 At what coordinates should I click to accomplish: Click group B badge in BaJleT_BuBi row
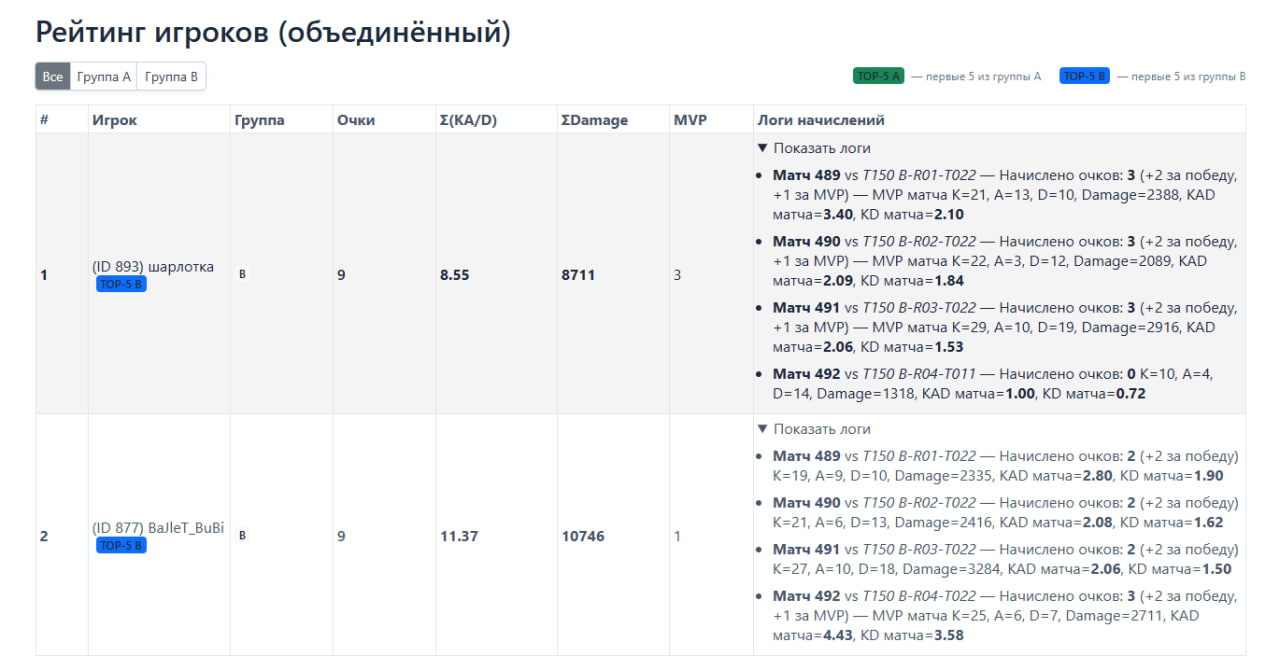tap(242, 536)
